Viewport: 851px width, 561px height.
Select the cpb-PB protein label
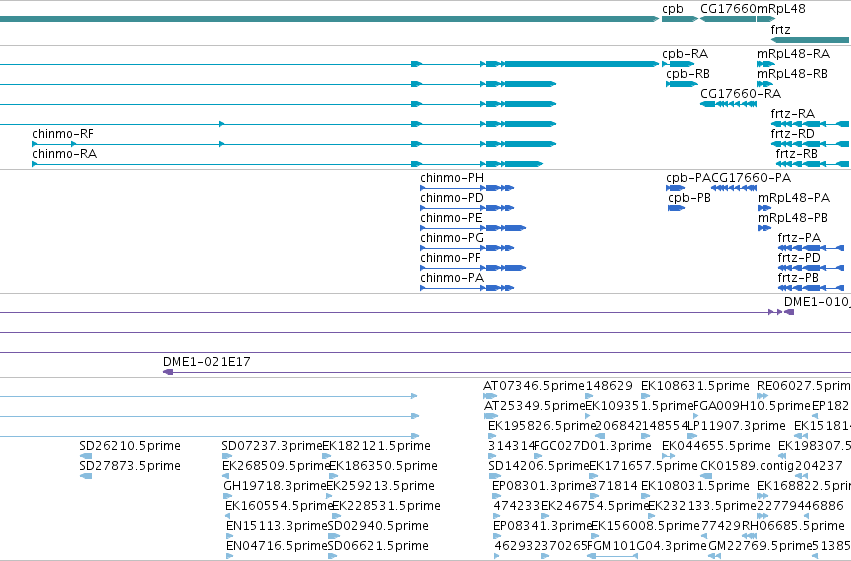[x=689, y=198]
